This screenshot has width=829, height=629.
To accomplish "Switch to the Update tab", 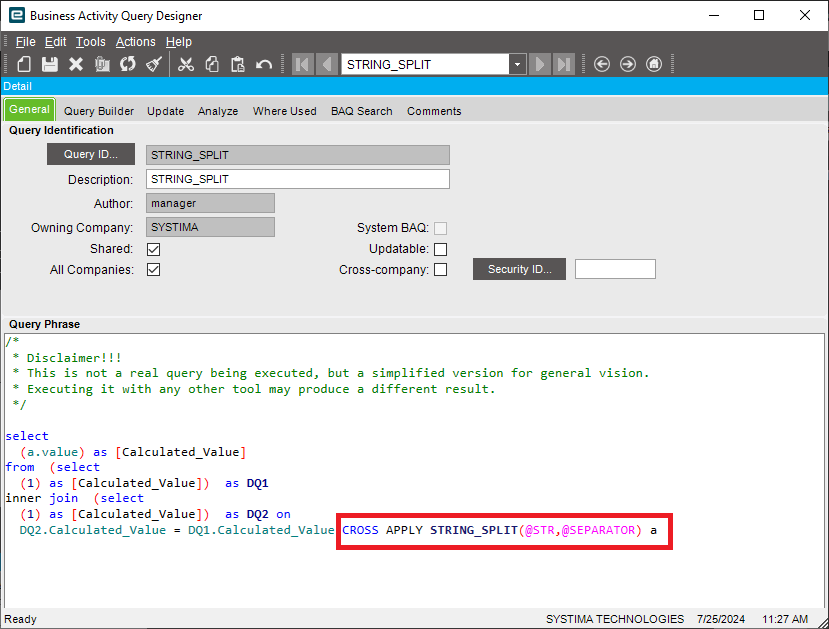I will click(x=165, y=111).
